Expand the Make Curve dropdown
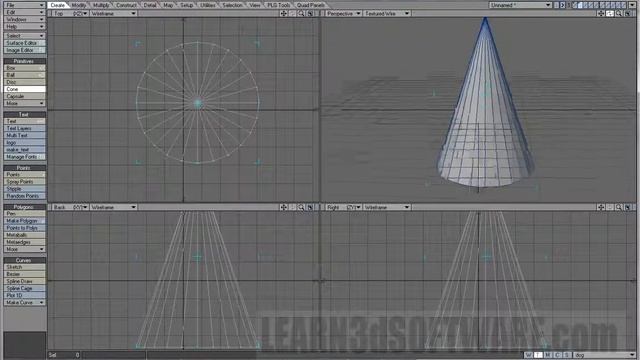 tap(24, 302)
